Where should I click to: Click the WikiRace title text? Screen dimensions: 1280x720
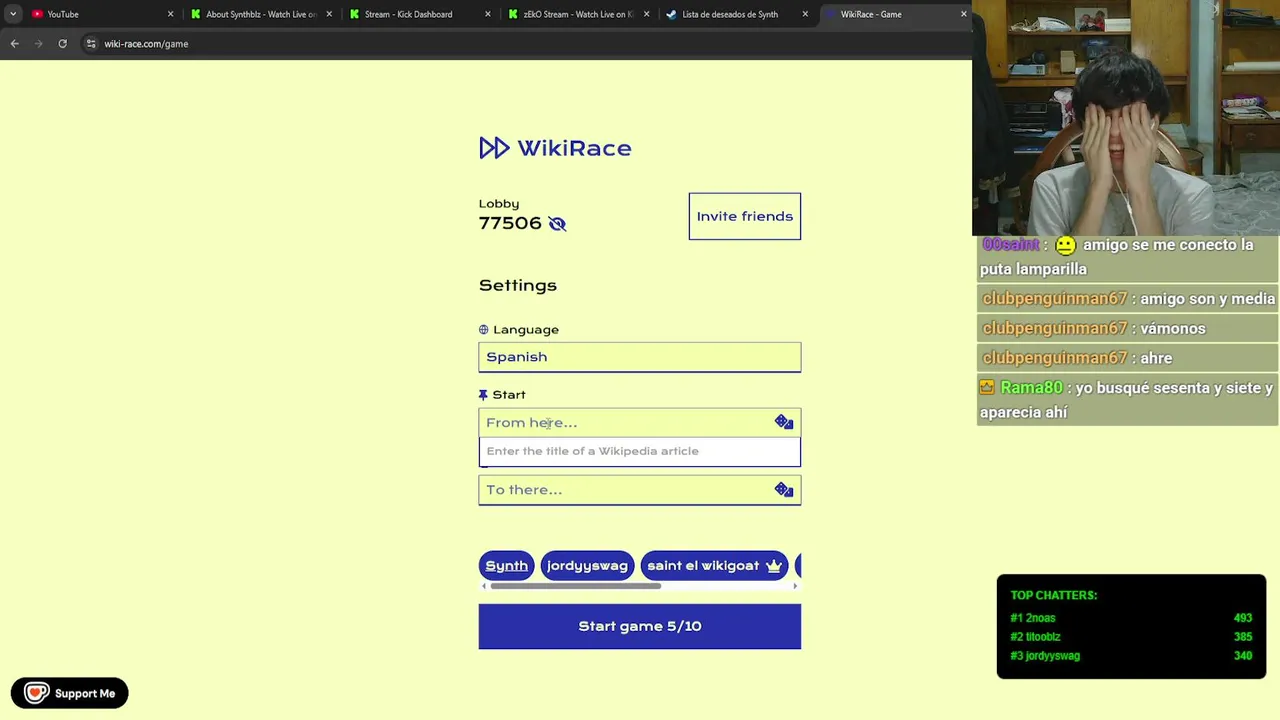point(574,148)
